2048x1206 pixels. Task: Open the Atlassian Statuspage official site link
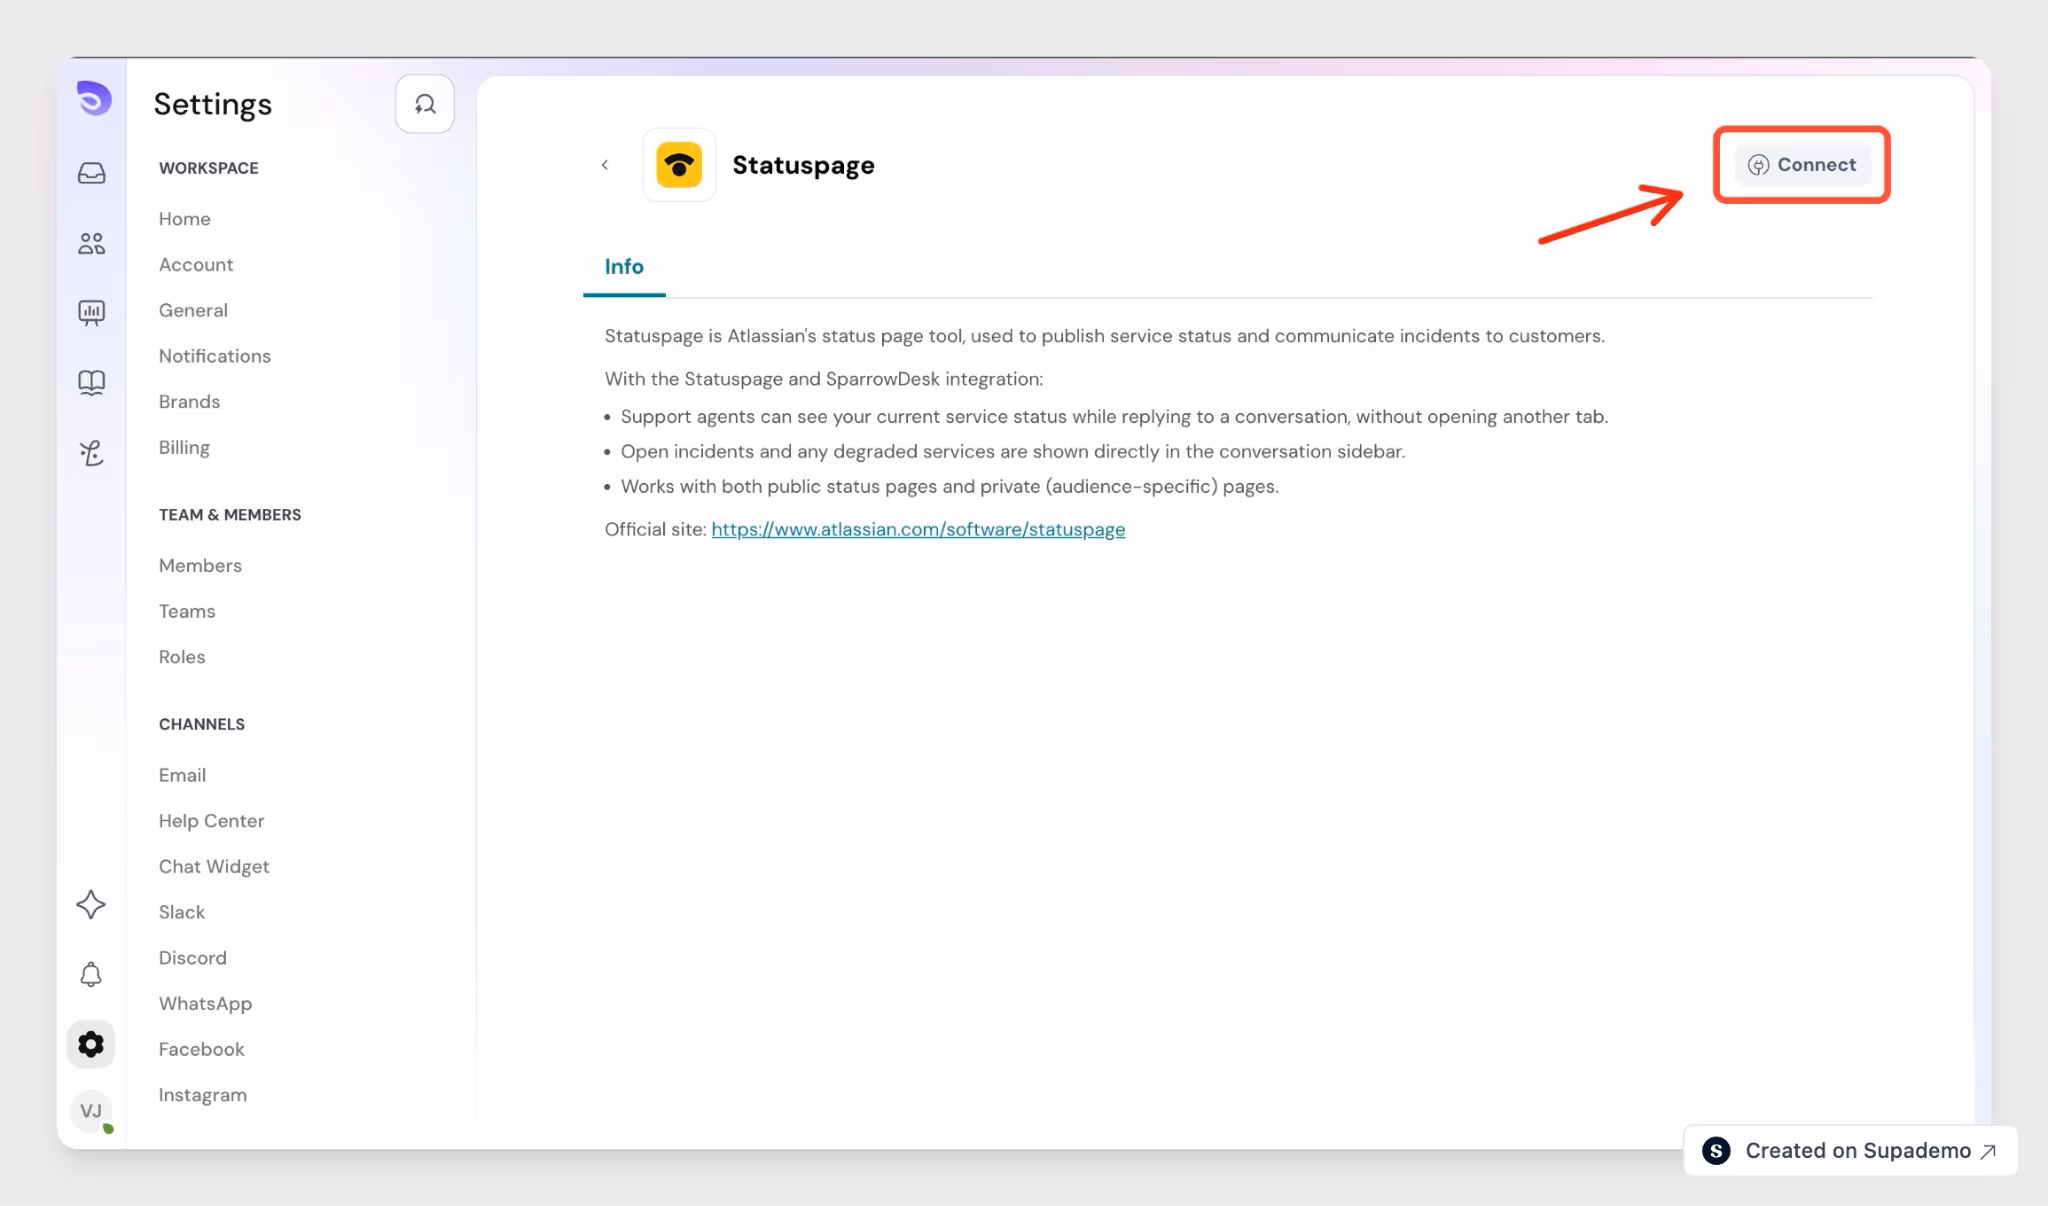[918, 529]
